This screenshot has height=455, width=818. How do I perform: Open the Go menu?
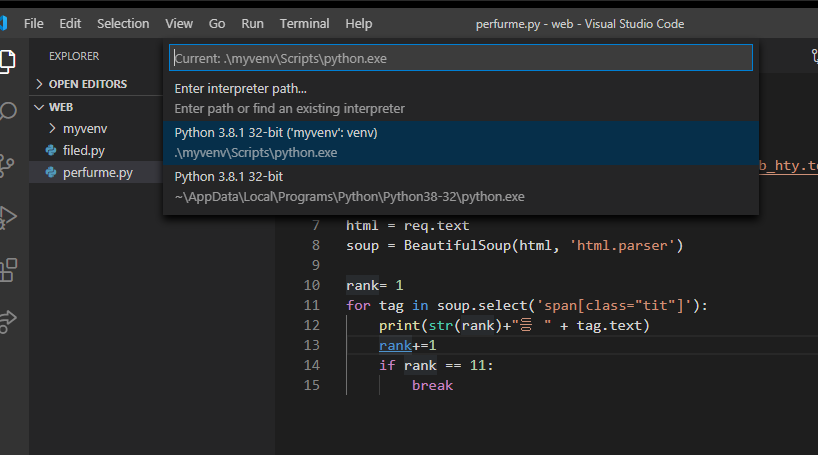tap(217, 23)
